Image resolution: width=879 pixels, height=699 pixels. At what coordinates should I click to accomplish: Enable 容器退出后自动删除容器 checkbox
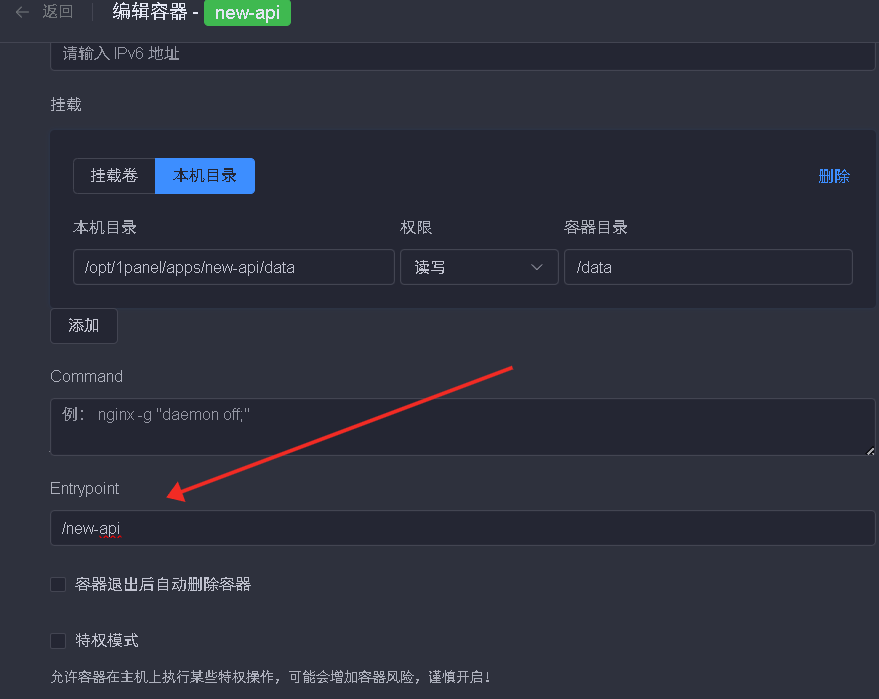(58, 584)
